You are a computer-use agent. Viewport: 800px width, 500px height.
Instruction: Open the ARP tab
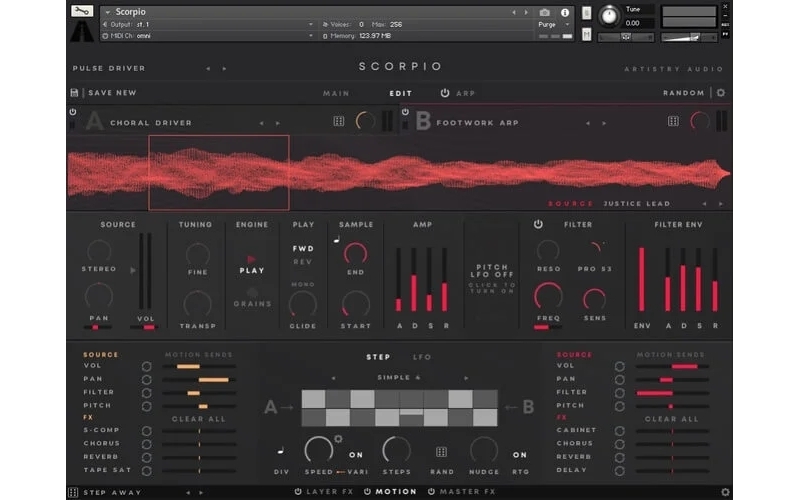[x=465, y=93]
